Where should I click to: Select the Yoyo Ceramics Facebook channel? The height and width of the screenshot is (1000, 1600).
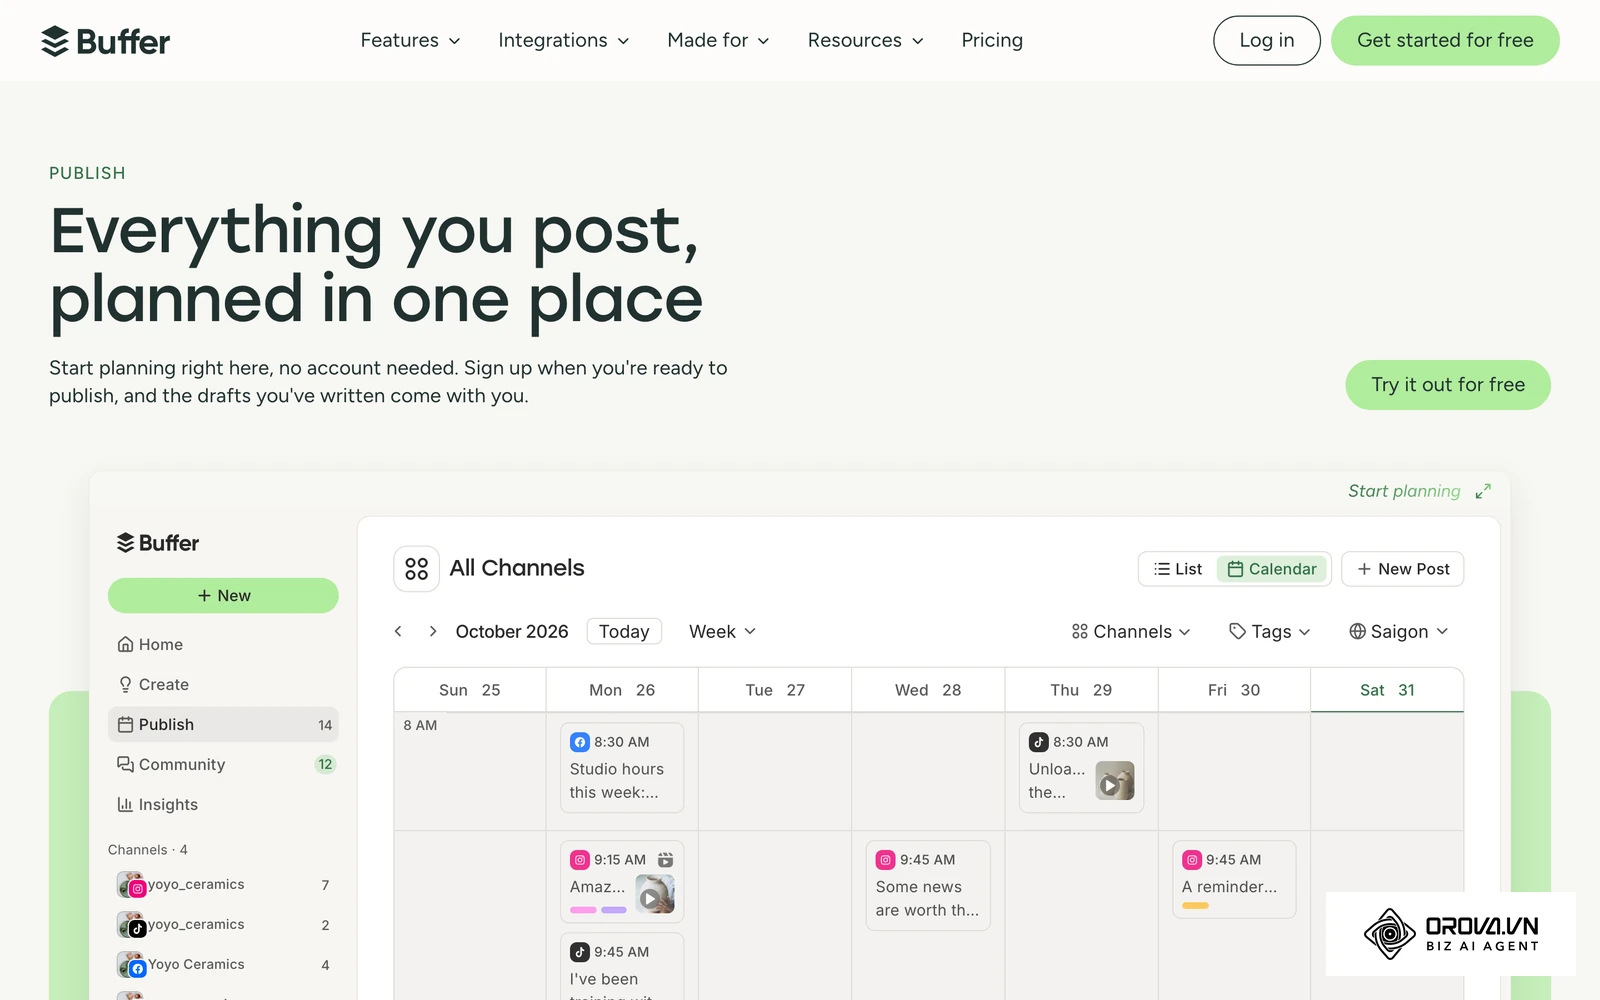(223, 965)
